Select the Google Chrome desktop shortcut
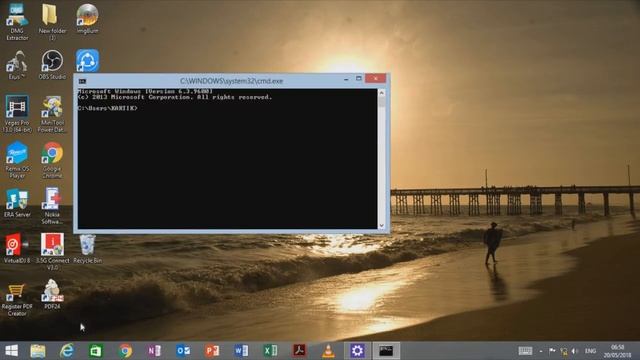The image size is (640, 360). pos(52,160)
